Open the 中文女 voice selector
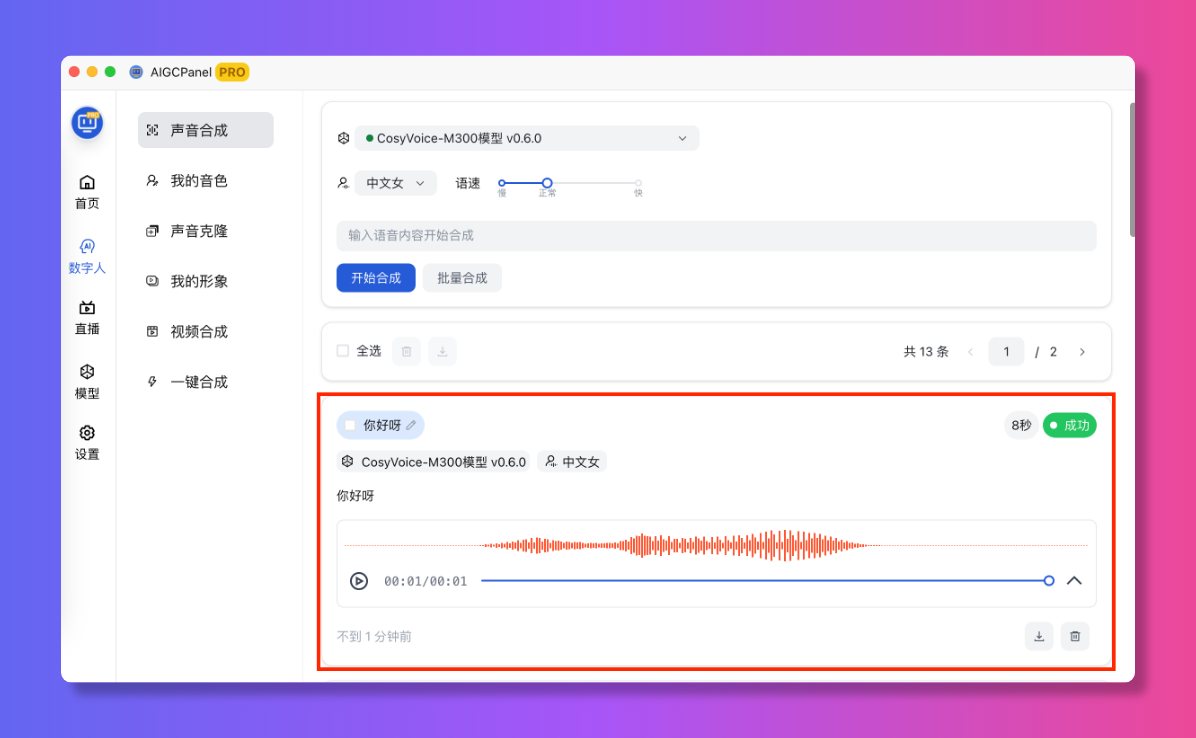 click(x=395, y=184)
